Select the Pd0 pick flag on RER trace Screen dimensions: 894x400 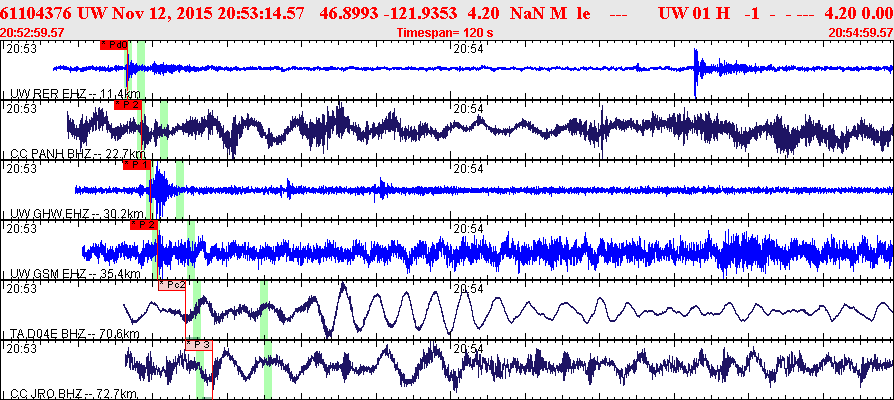pyautogui.click(x=115, y=45)
